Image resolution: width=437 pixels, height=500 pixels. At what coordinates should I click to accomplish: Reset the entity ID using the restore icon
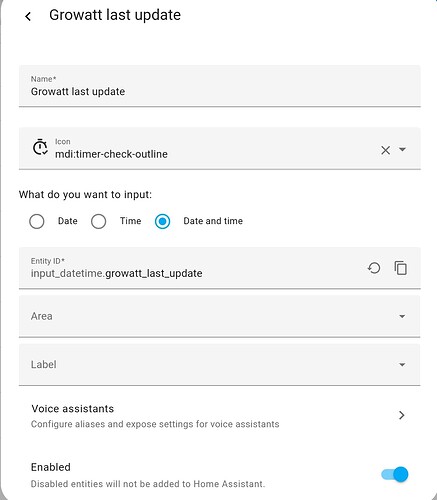point(374,268)
